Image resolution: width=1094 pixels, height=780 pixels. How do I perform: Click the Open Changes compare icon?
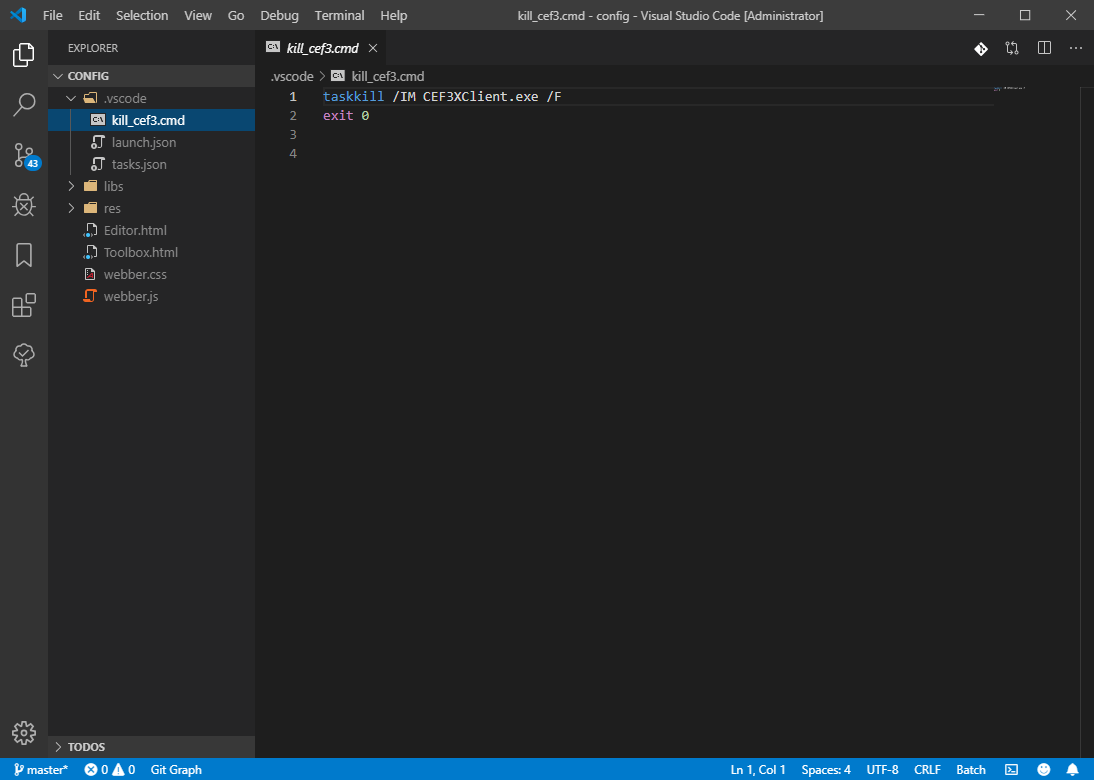point(1012,48)
